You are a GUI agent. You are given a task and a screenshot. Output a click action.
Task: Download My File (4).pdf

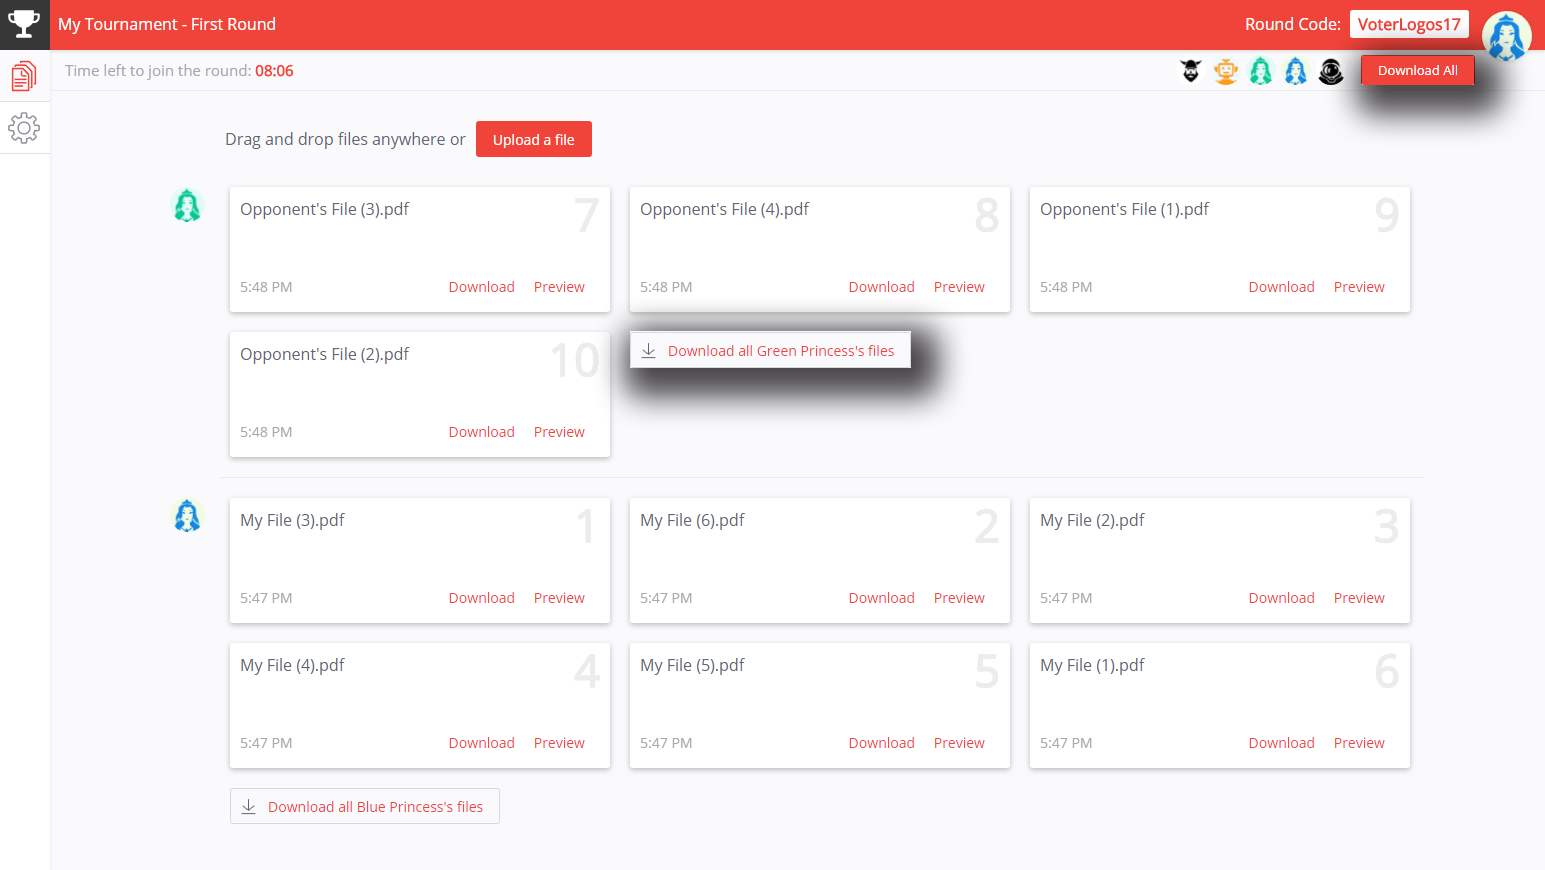pyautogui.click(x=481, y=743)
